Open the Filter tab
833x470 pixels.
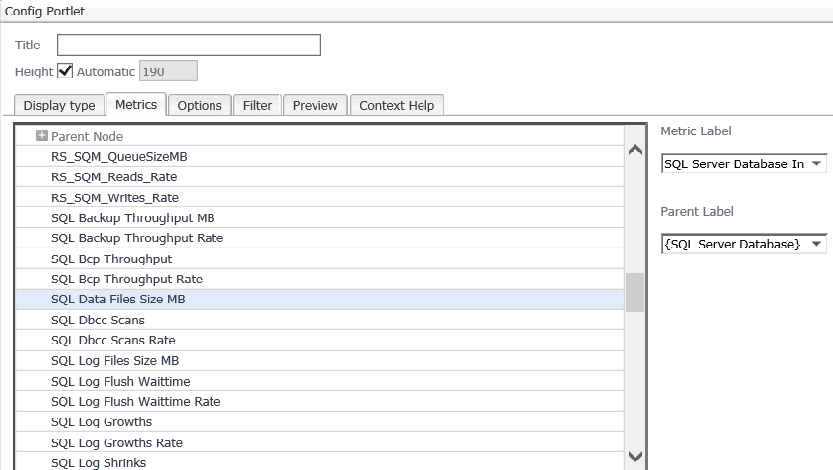point(257,105)
